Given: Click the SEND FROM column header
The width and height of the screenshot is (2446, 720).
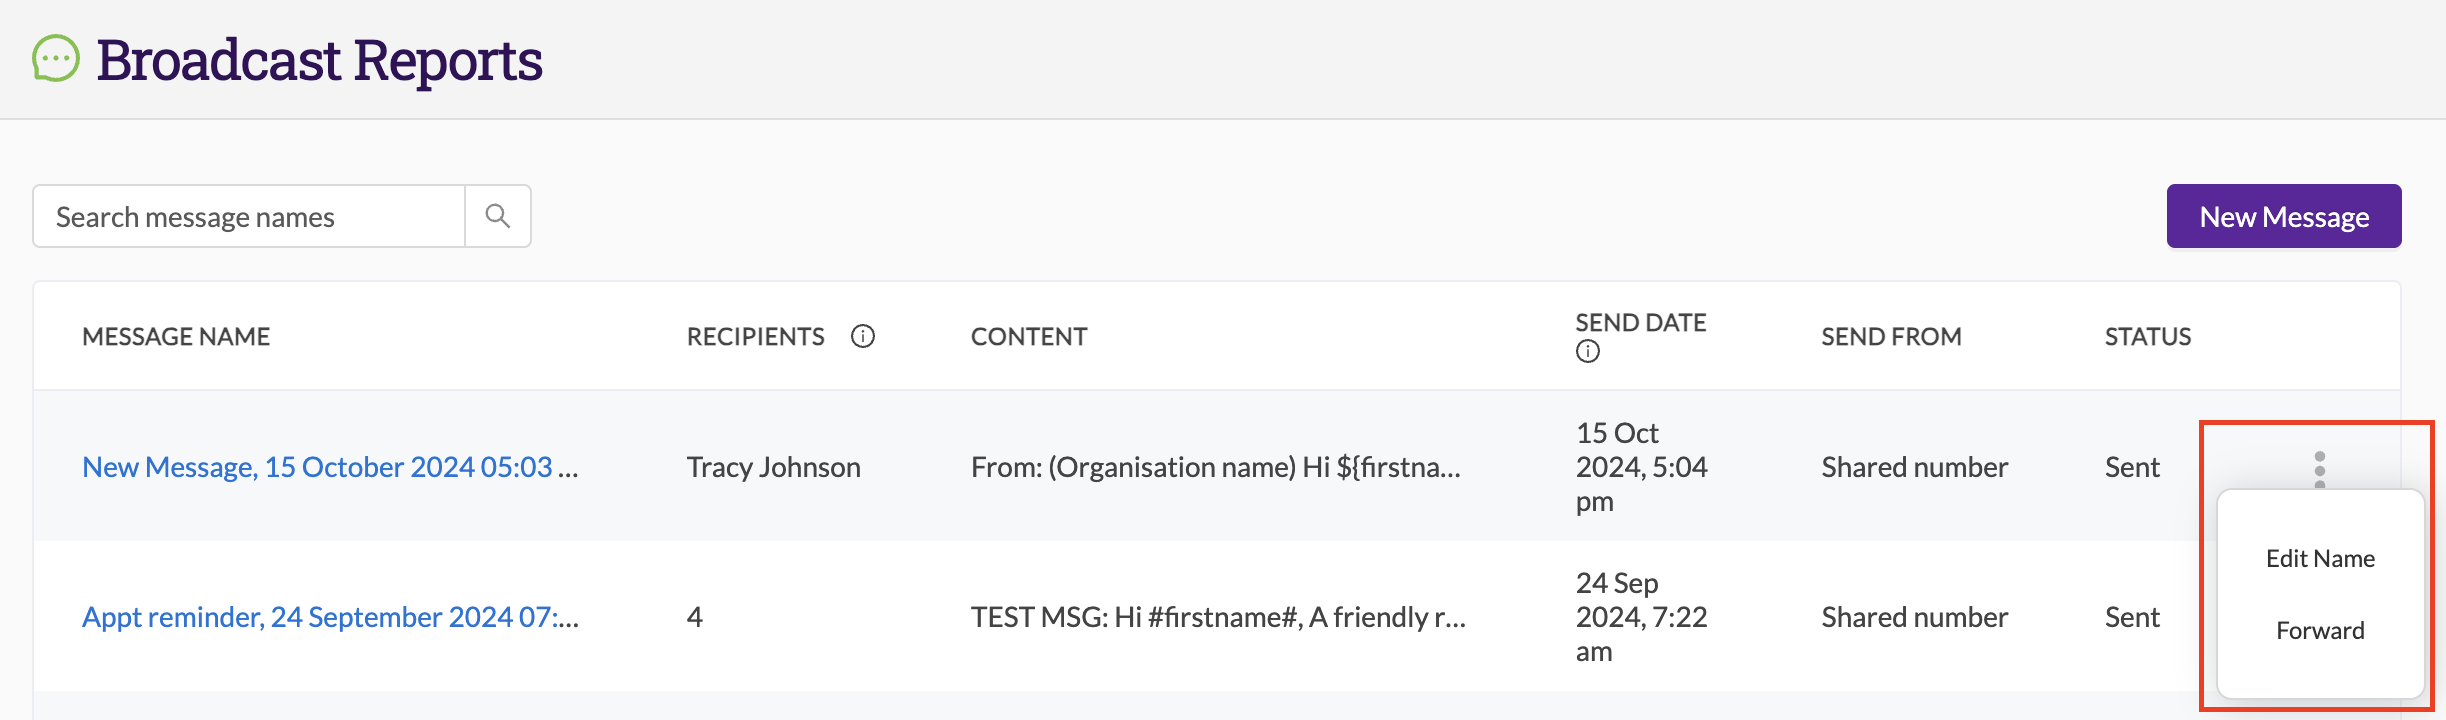Looking at the screenshot, I should (1891, 337).
